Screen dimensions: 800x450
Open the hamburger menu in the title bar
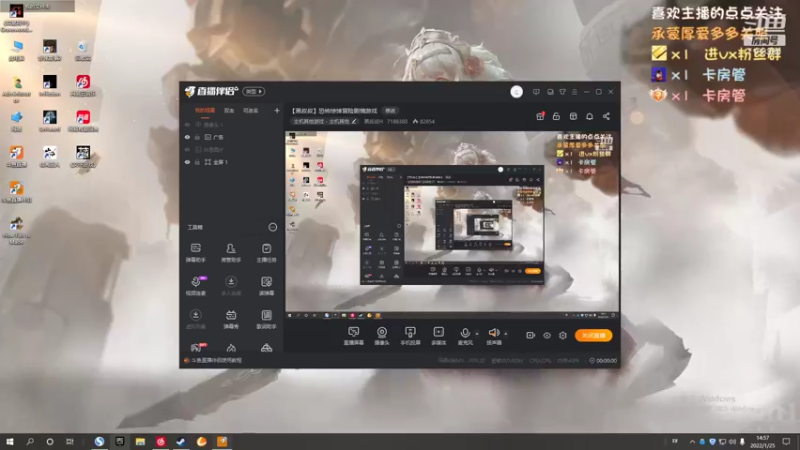pyautogui.click(x=574, y=92)
